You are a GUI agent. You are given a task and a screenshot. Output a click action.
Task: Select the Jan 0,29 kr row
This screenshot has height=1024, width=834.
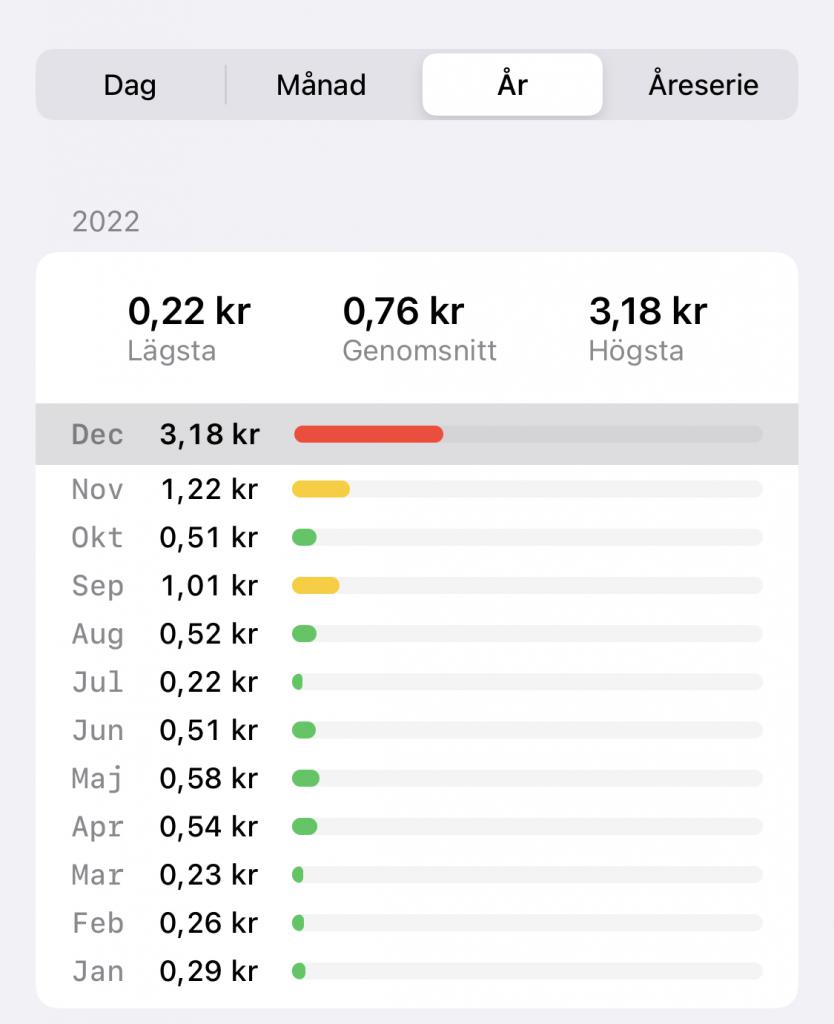(x=417, y=971)
